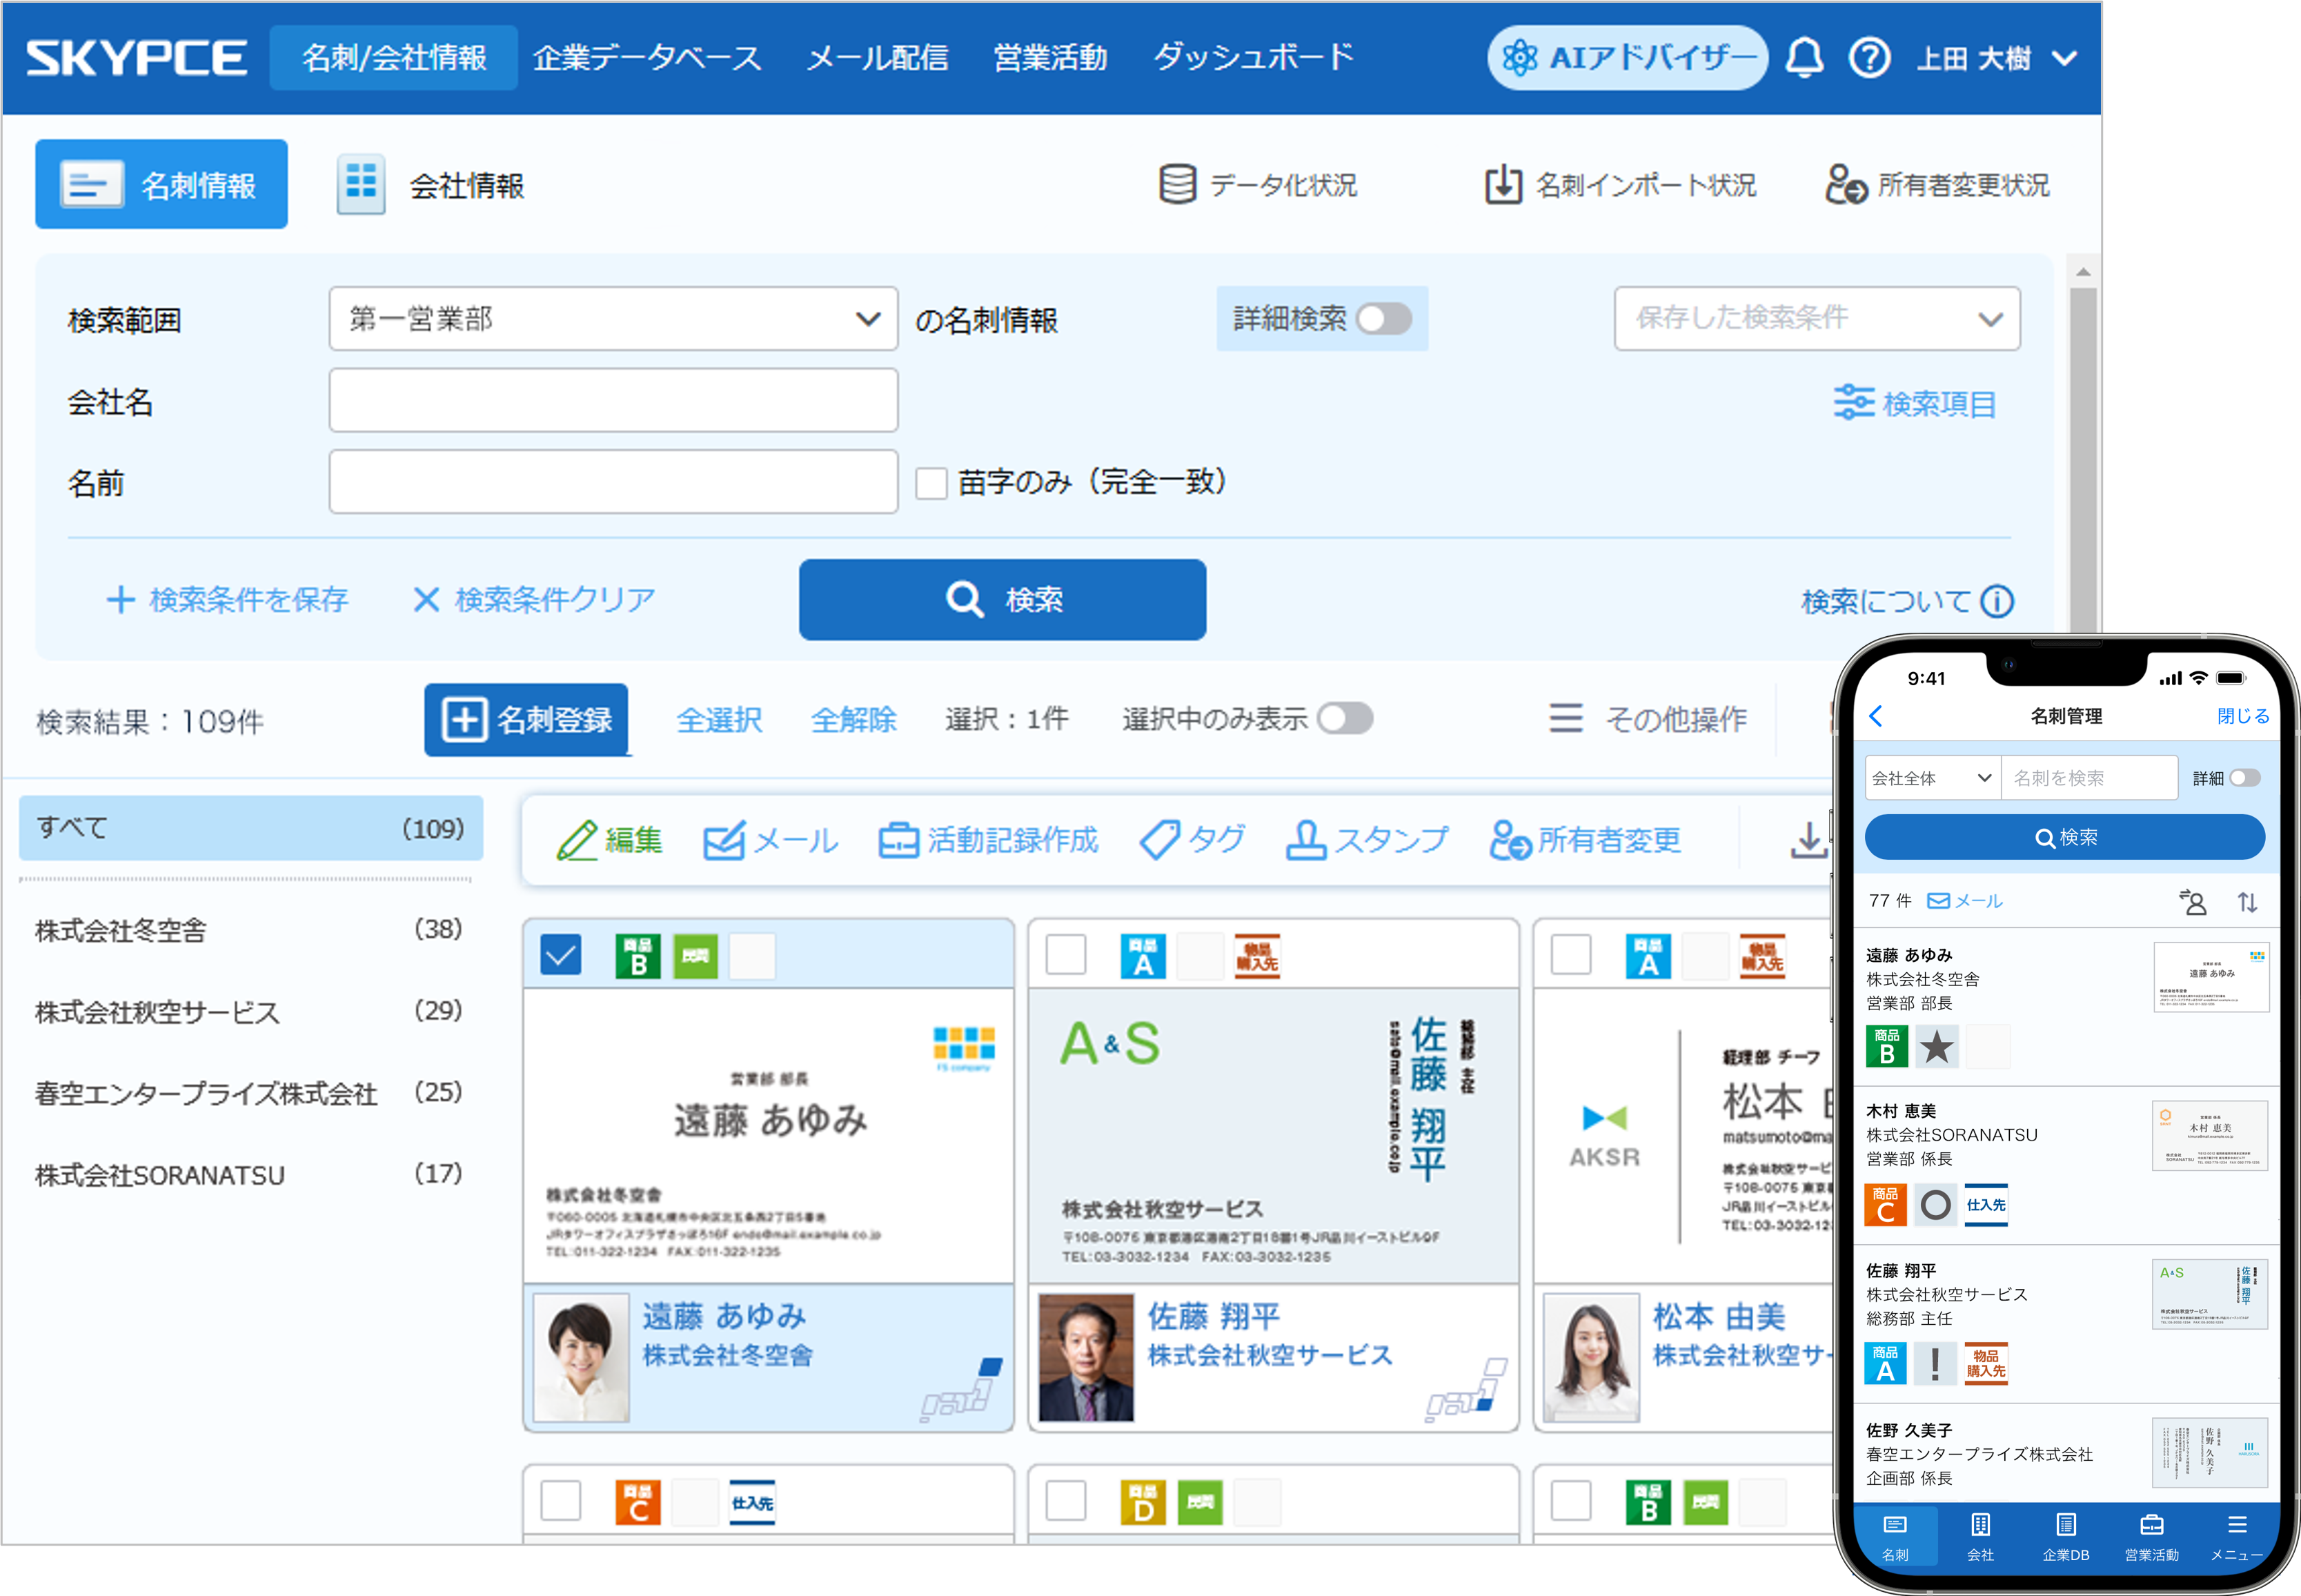Viewport: 2301px width, 1596px height.
Task: Open データ化状況 status
Action: click(1258, 185)
